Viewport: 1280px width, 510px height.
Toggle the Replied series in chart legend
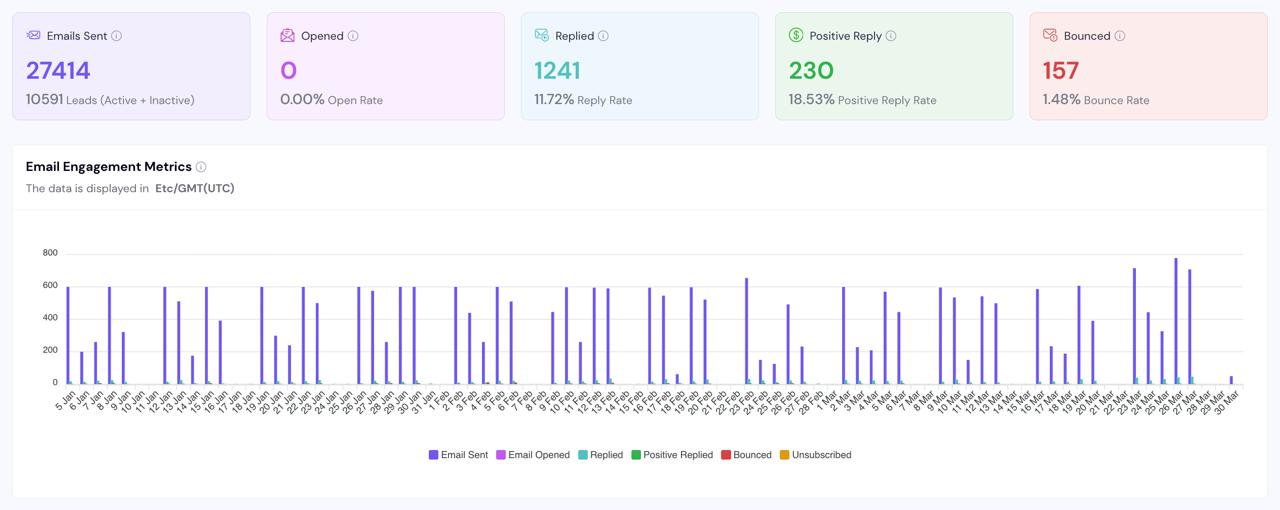tap(600, 455)
